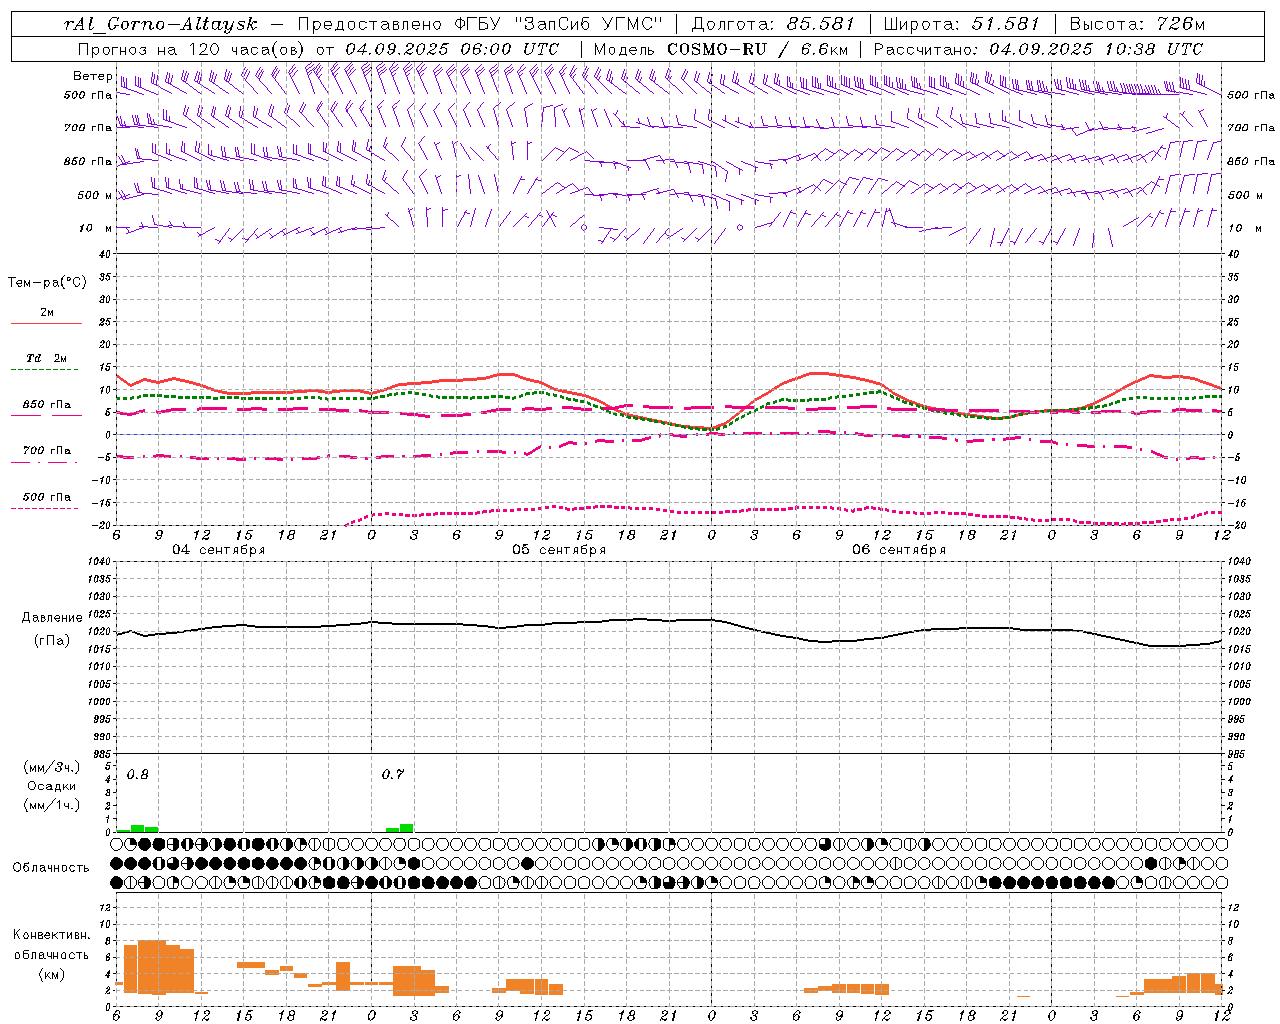Select the date label 06 сентября

[899, 550]
